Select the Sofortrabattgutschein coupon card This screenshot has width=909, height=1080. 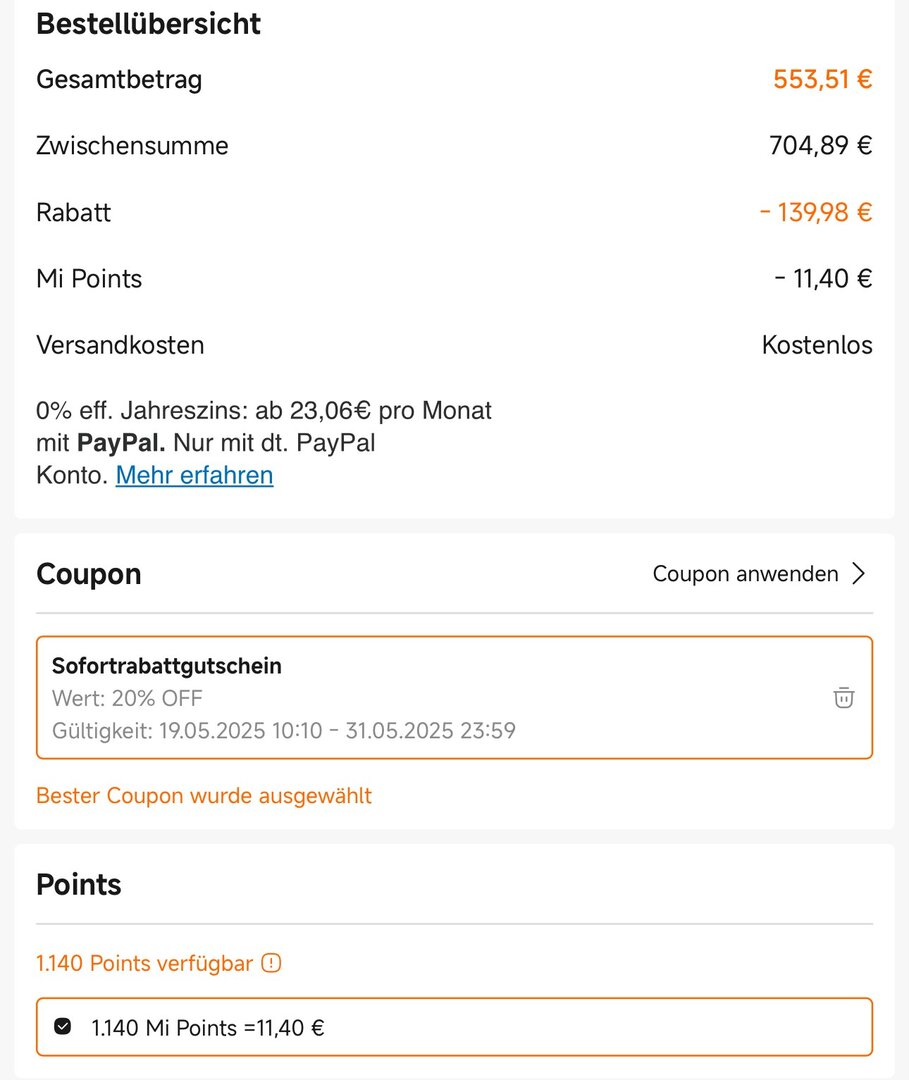tap(454, 697)
